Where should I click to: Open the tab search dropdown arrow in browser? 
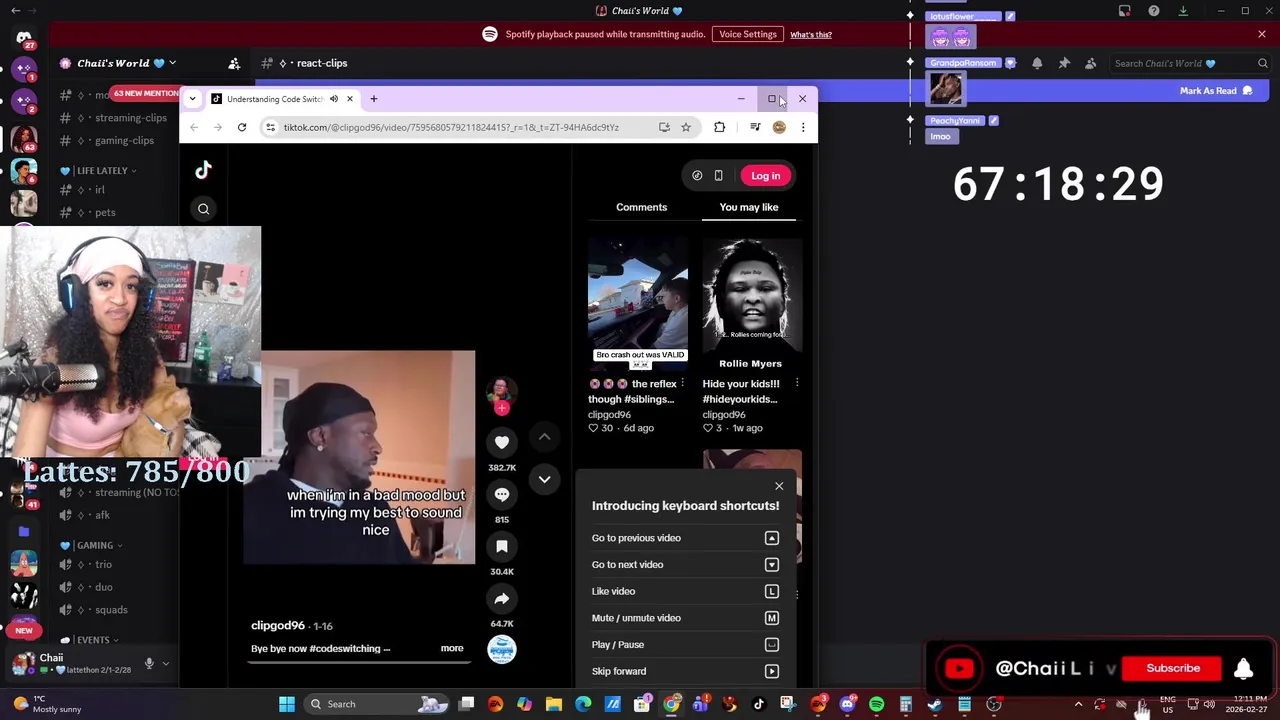(192, 99)
